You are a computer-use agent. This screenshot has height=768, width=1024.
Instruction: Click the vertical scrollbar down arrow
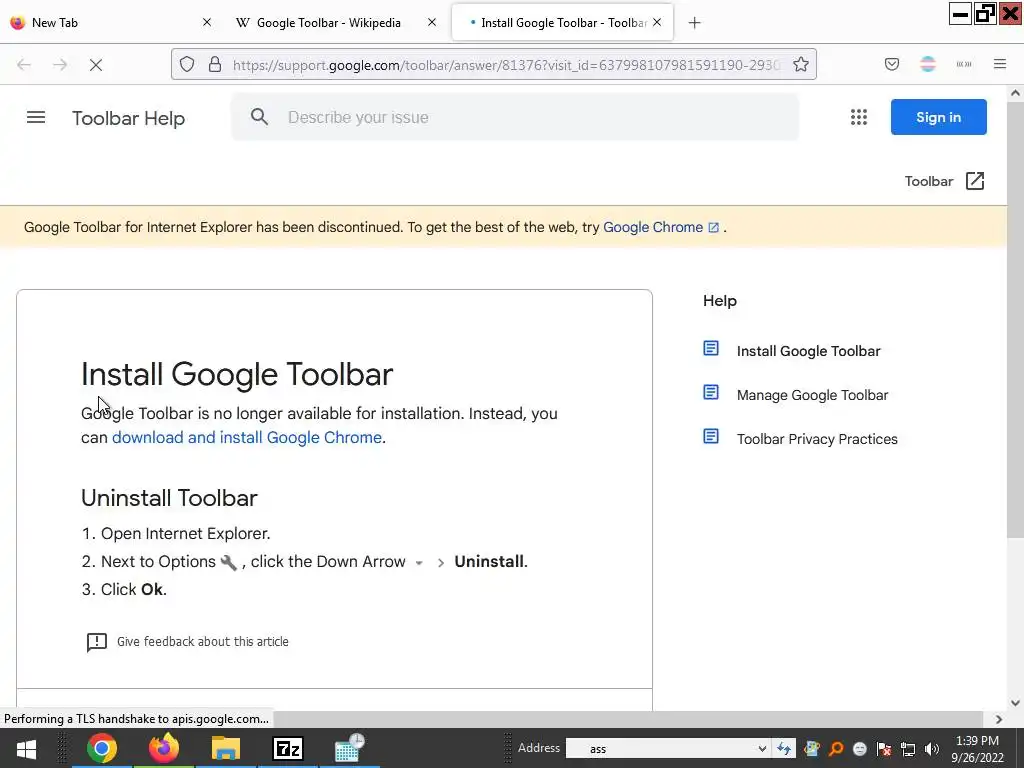coord(1015,703)
